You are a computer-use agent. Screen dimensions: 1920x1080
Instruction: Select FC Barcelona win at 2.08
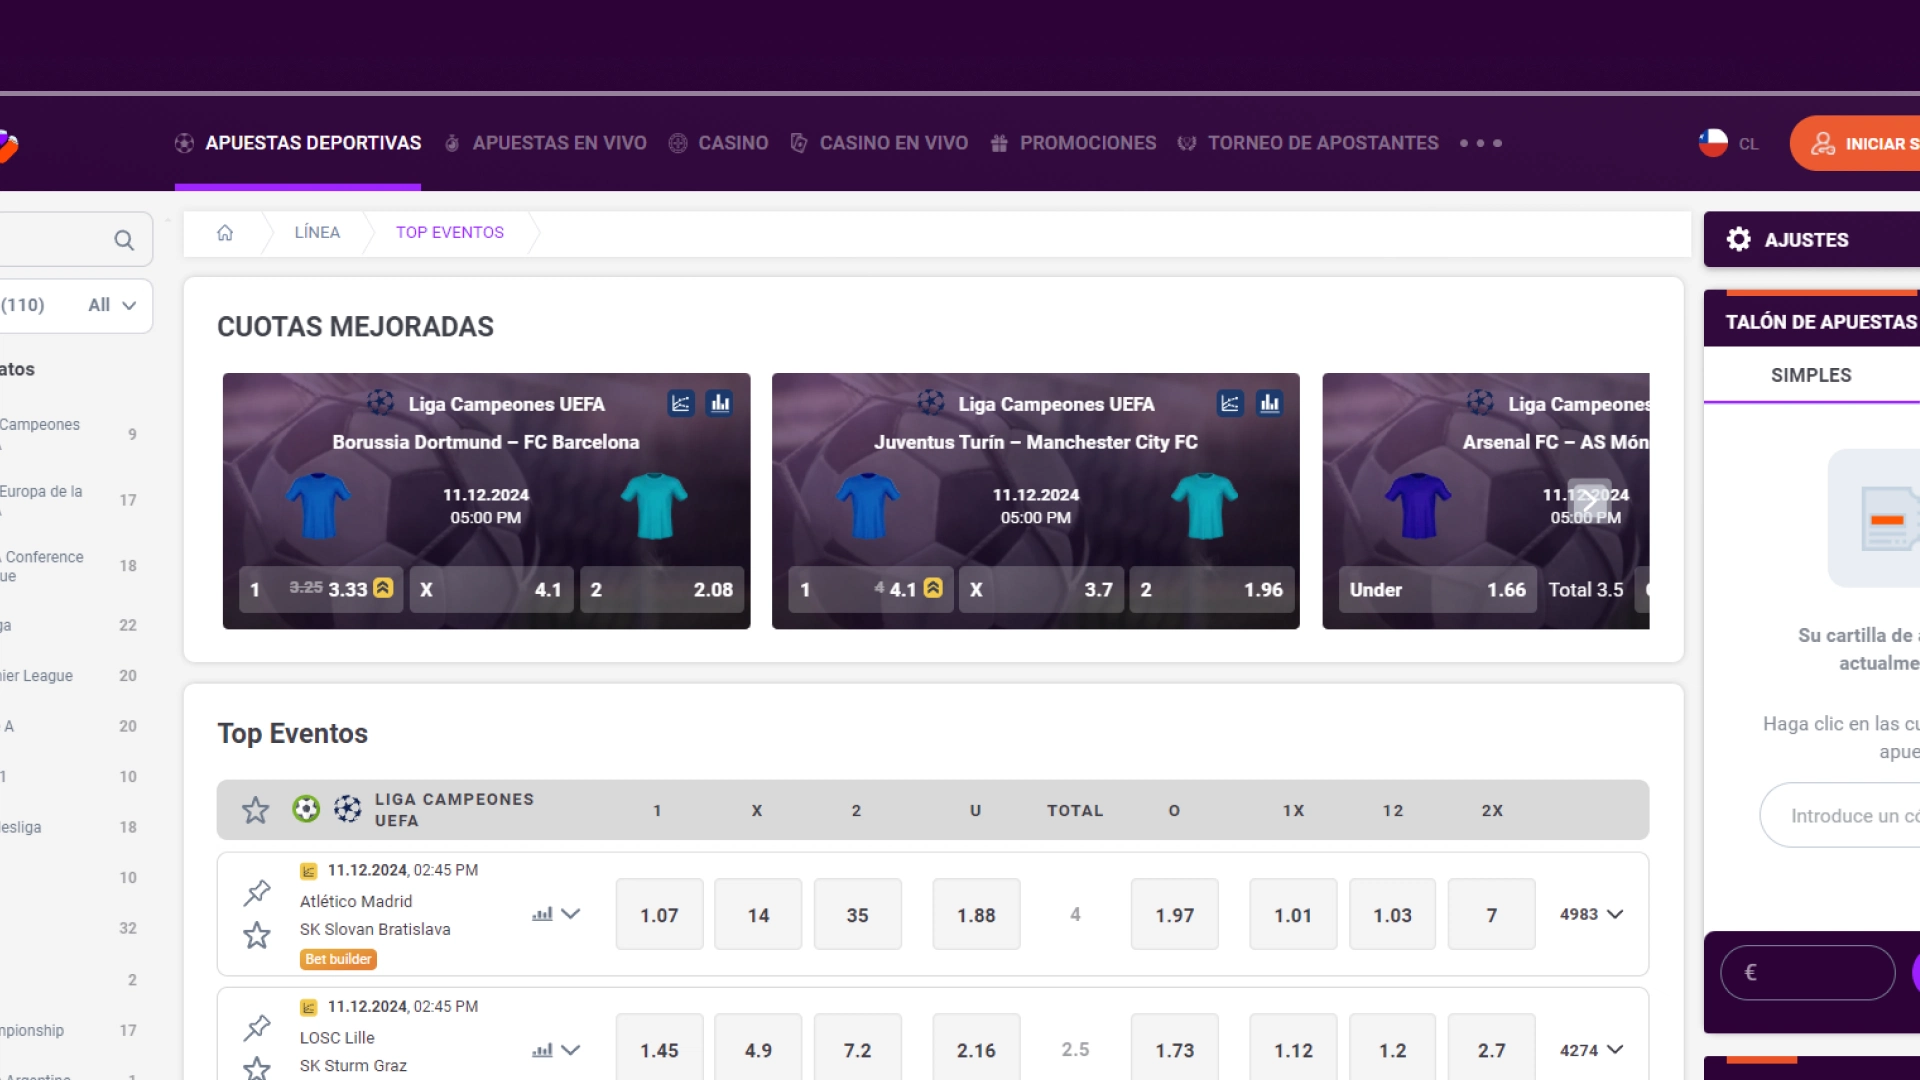pyautogui.click(x=662, y=589)
